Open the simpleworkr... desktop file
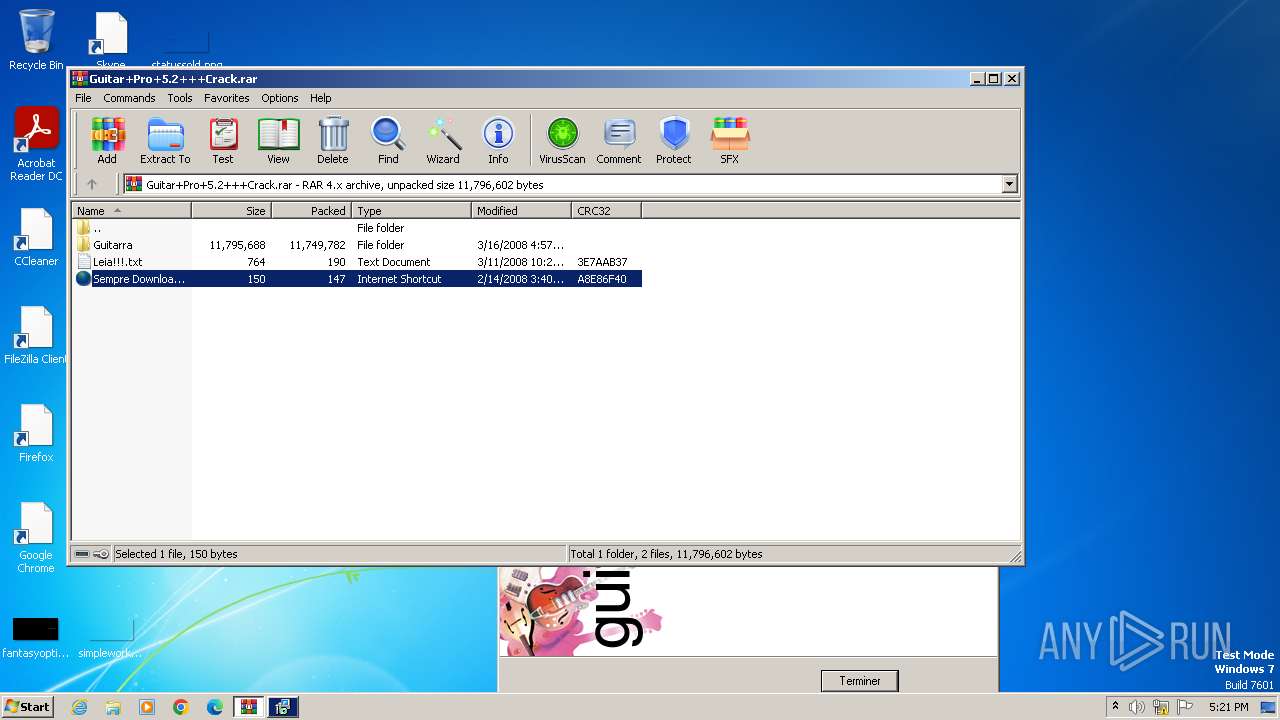Image resolution: width=1280 pixels, height=720 pixels. [111, 638]
